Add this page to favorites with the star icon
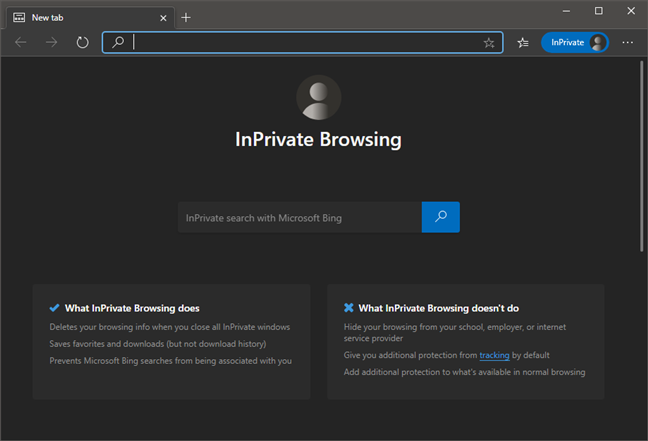648x441 pixels. (489, 43)
